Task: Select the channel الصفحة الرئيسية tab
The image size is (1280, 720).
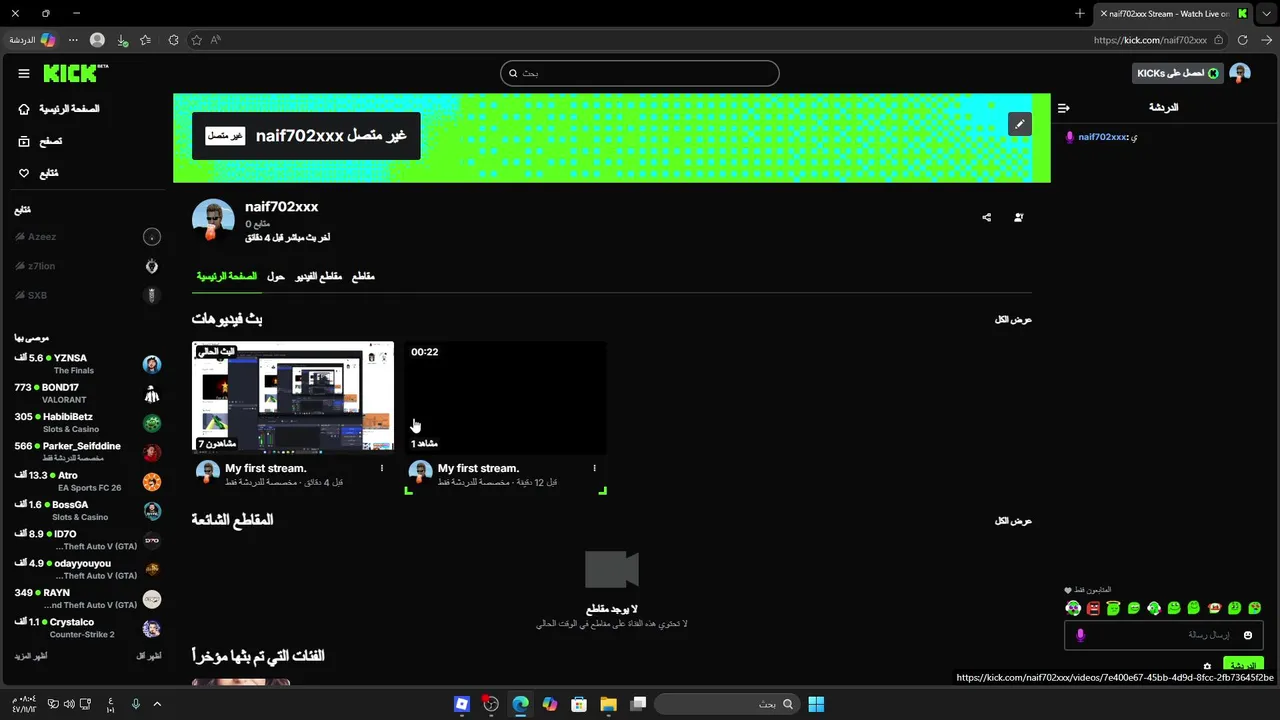Action: point(226,276)
